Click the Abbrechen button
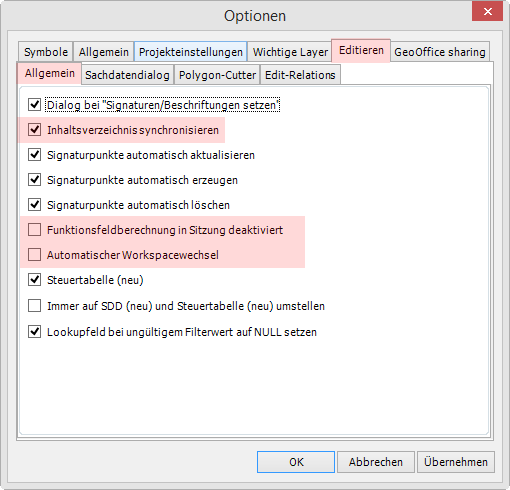 (376, 462)
